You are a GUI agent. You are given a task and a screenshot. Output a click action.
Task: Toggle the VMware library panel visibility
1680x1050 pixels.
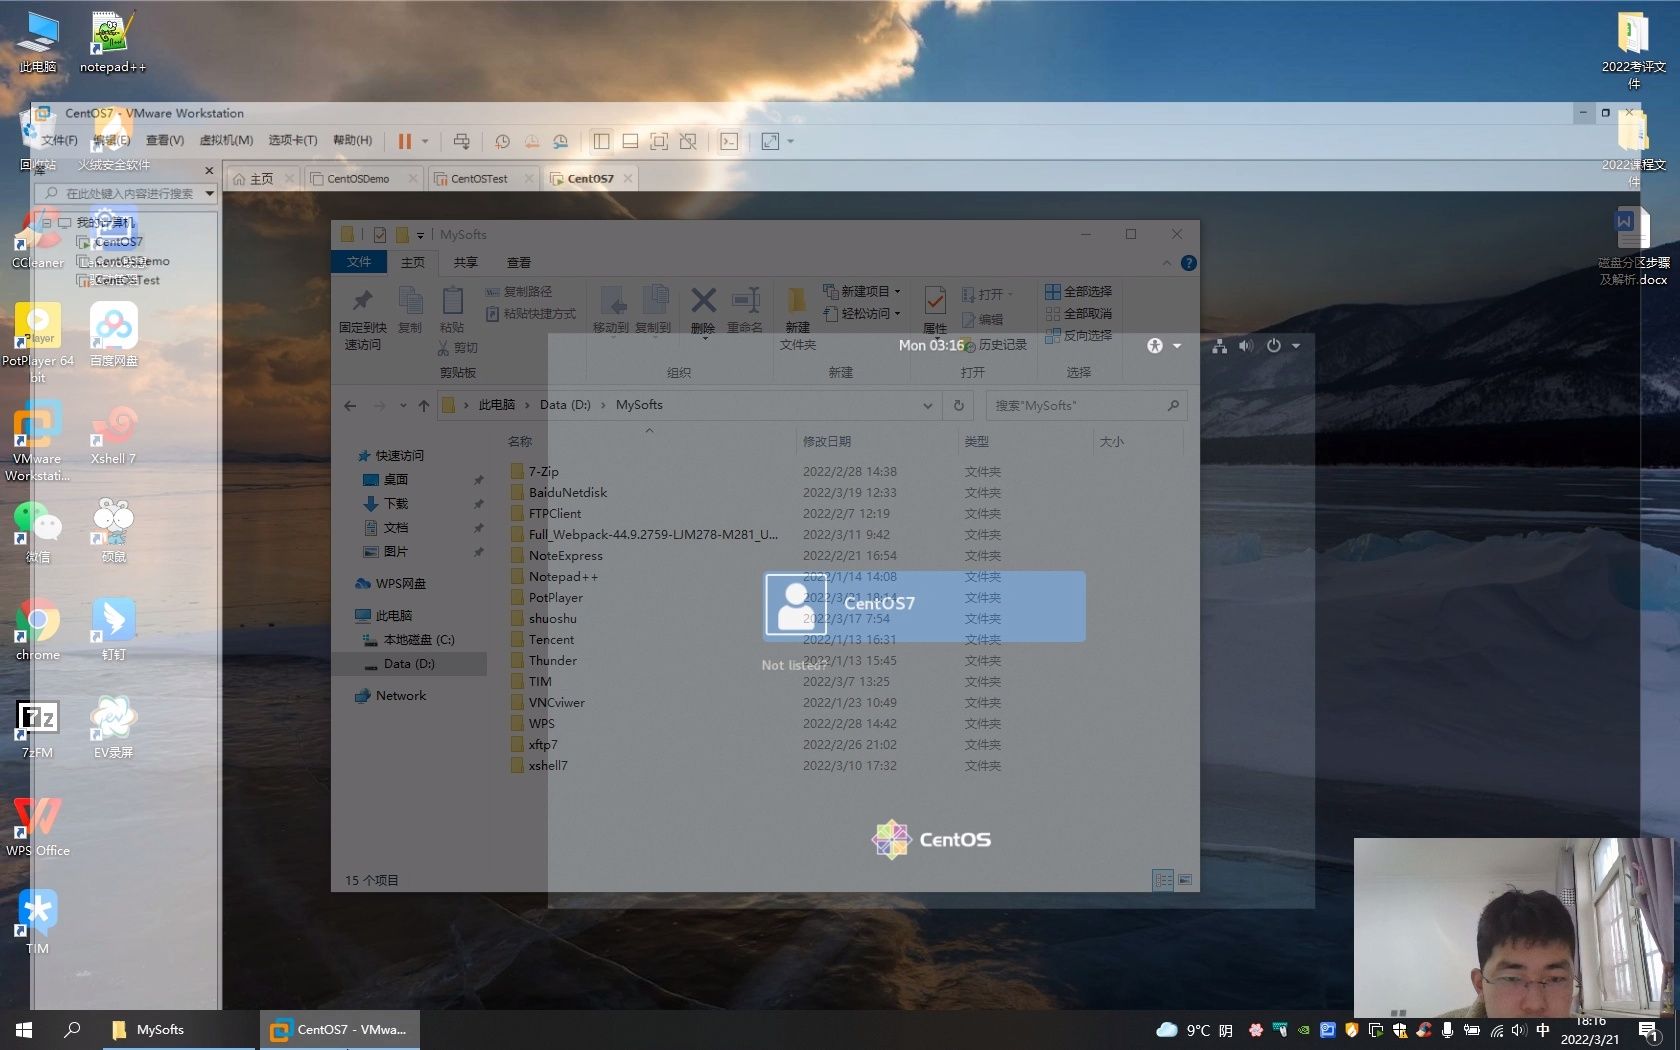(x=601, y=141)
